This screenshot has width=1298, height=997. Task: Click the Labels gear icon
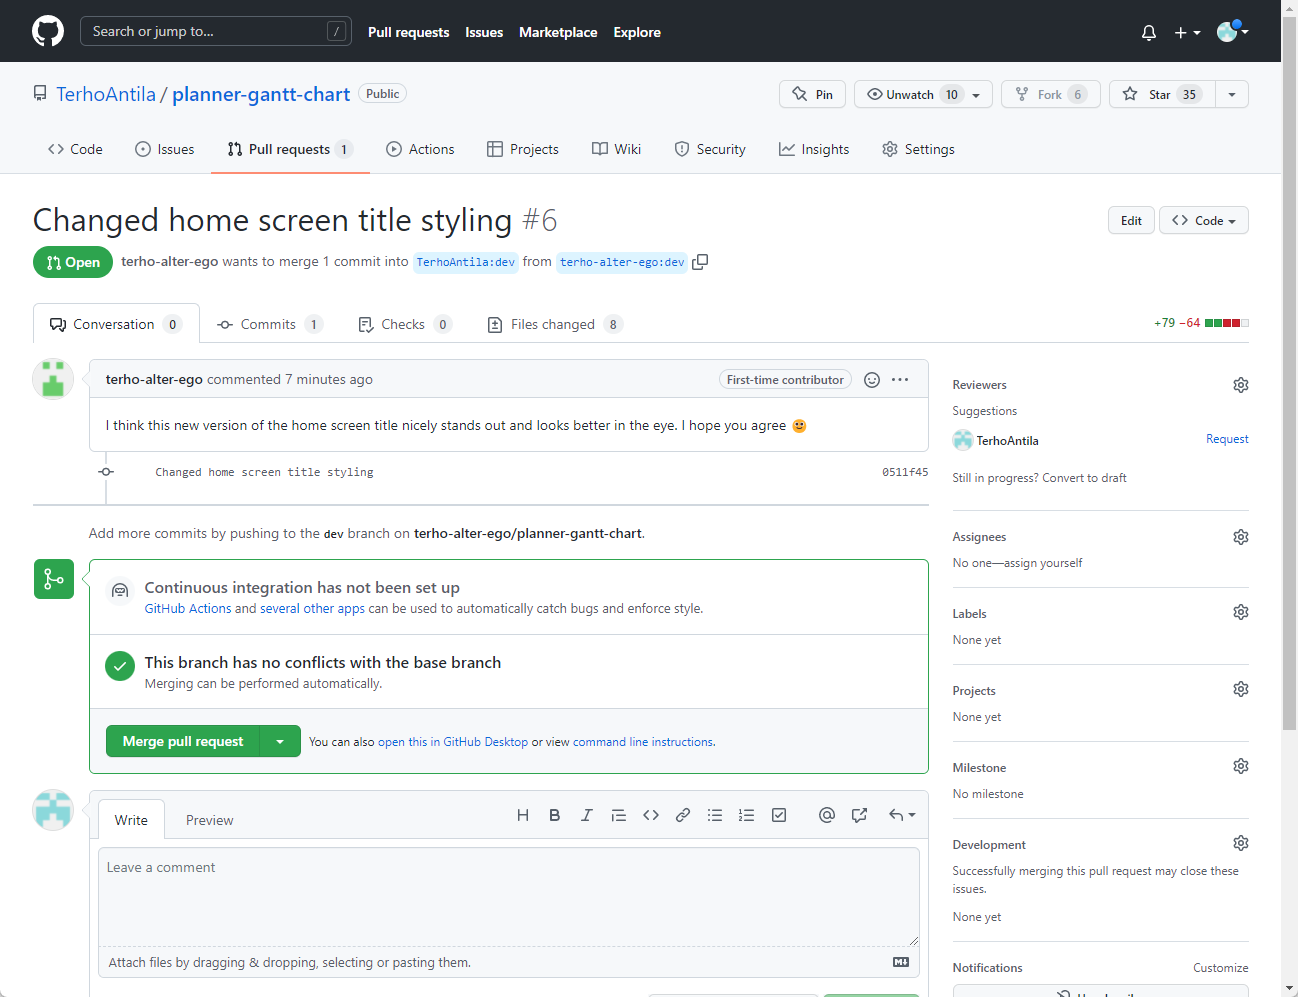click(1240, 612)
